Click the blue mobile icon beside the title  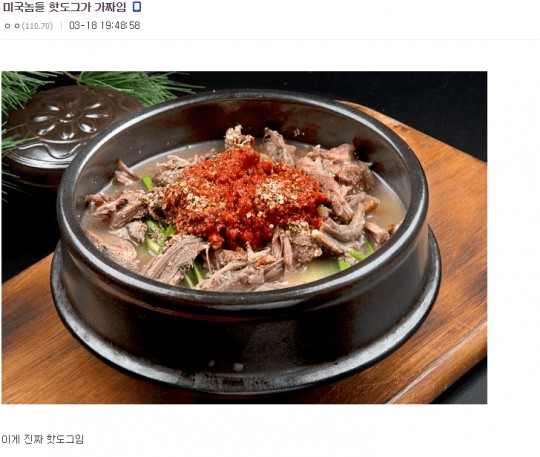pyautogui.click(x=137, y=7)
